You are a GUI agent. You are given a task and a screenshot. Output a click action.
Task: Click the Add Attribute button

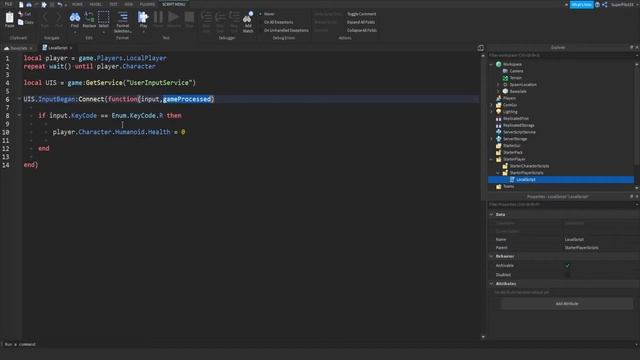567,304
